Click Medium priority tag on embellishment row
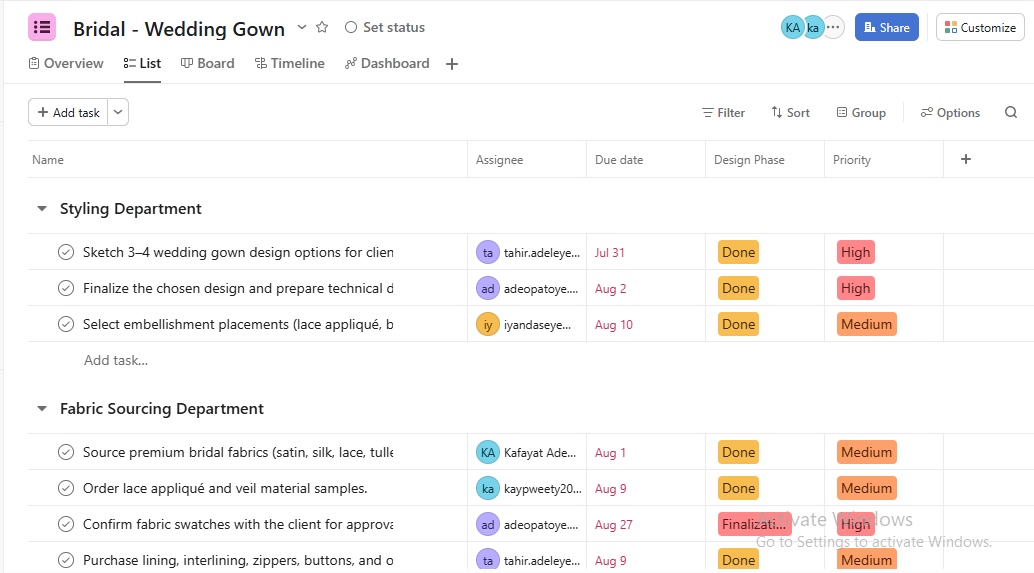The width and height of the screenshot is (1034, 573). pos(867,324)
